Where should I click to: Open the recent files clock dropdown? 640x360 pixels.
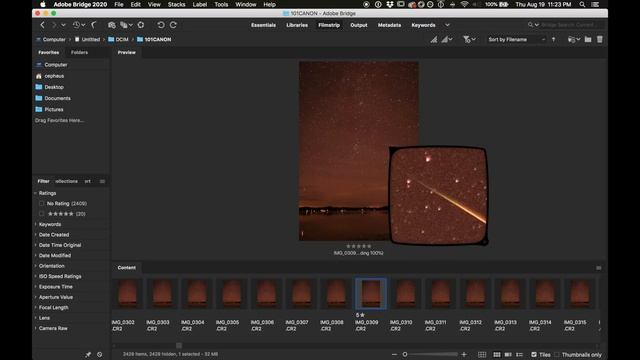point(79,25)
